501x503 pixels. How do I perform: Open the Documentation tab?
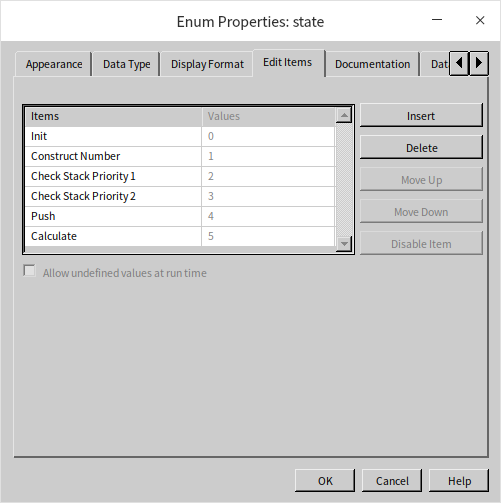(372, 64)
